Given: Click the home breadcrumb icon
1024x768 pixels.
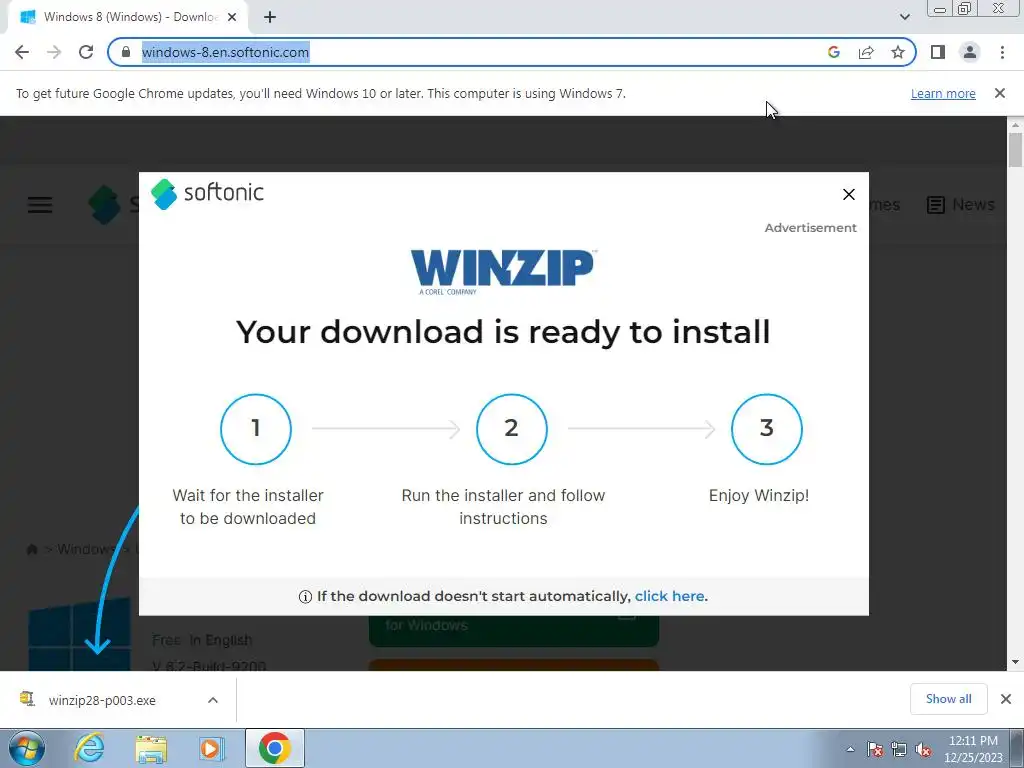Looking at the screenshot, I should point(31,549).
